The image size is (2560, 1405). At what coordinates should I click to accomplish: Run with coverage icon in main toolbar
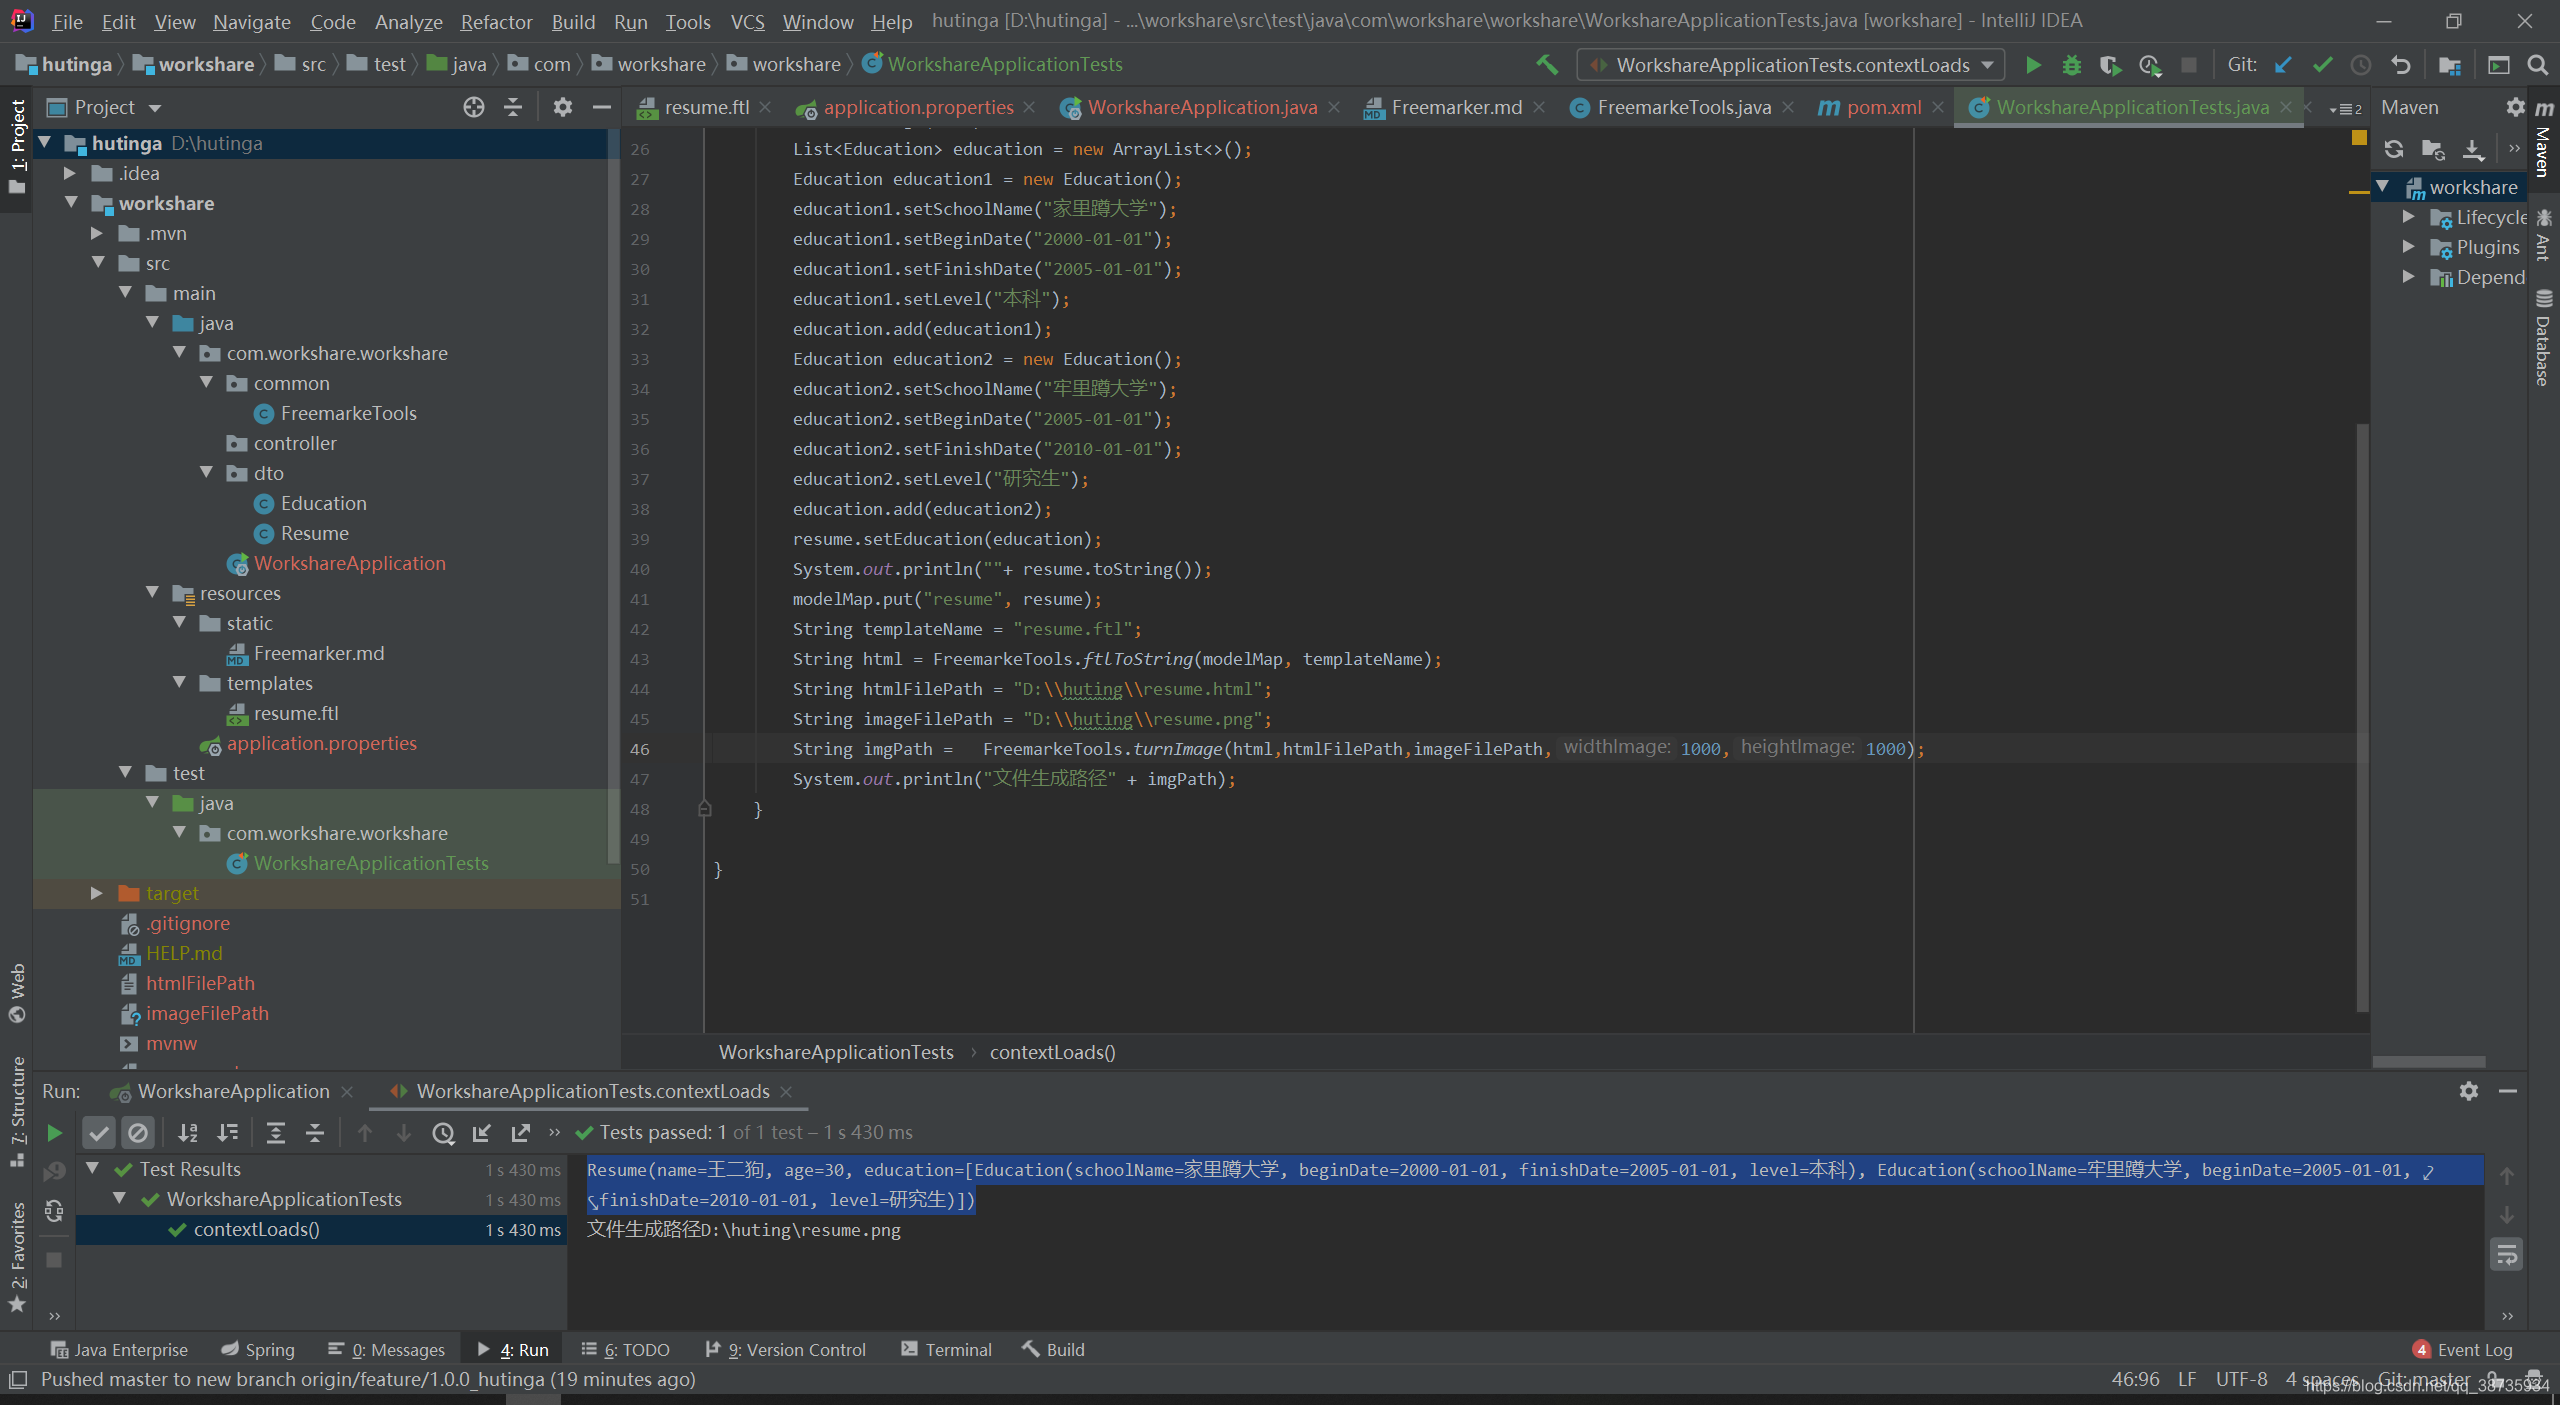click(2110, 65)
